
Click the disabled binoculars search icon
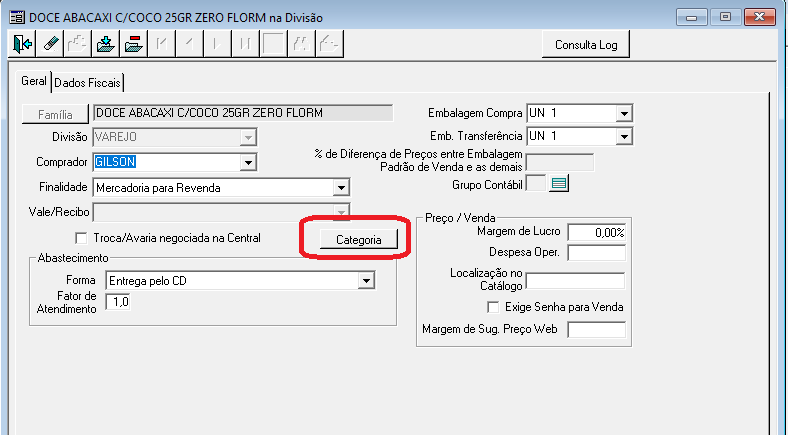pyautogui.click(x=302, y=44)
